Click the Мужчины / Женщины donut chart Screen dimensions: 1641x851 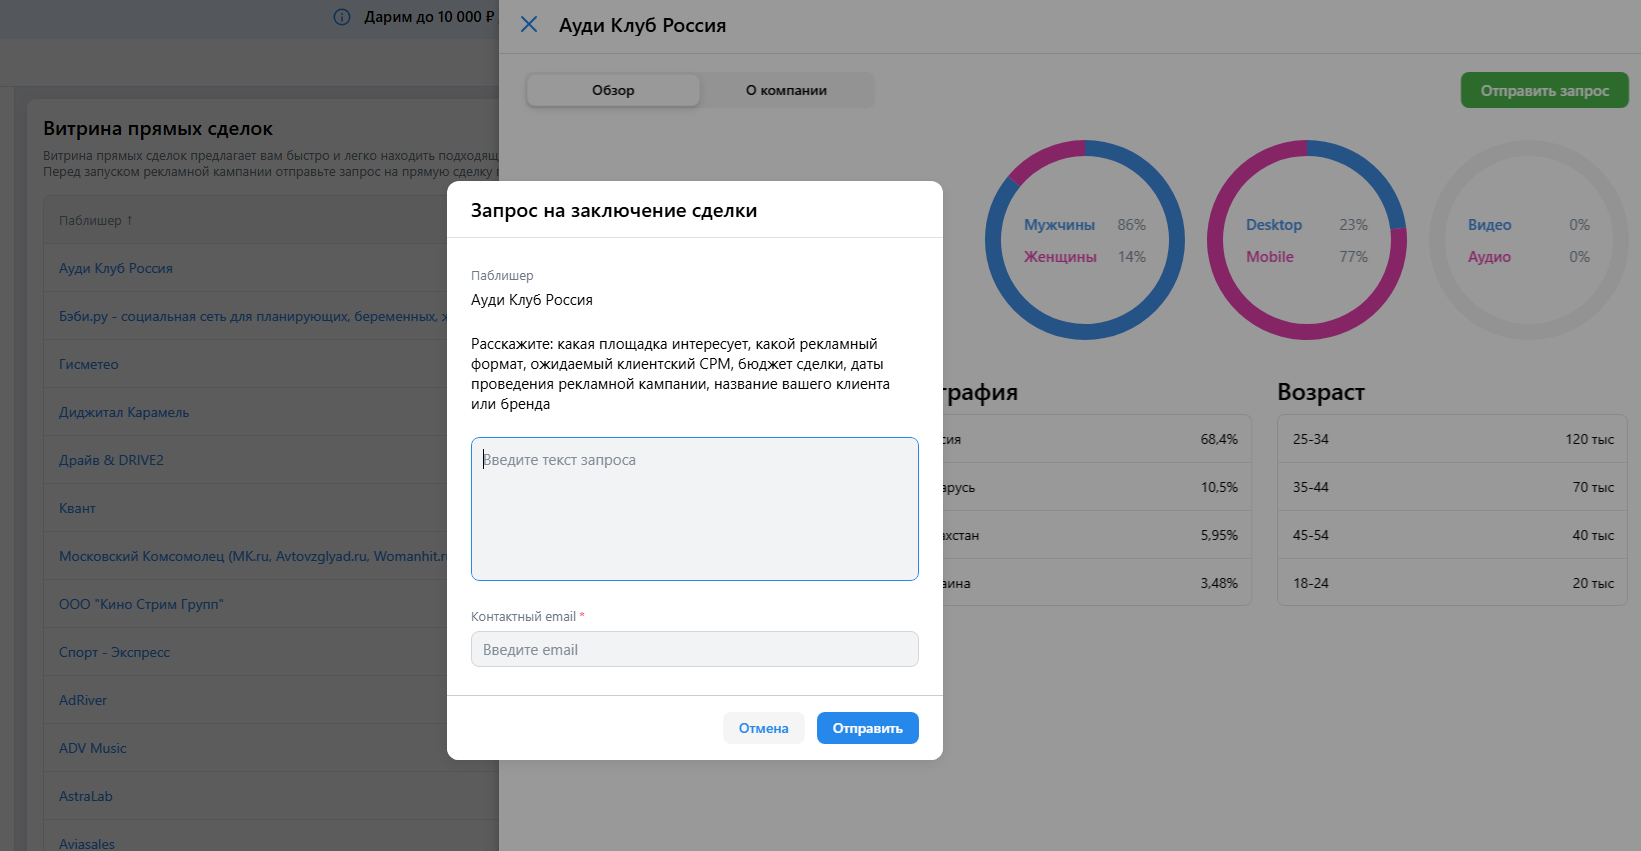point(1085,240)
